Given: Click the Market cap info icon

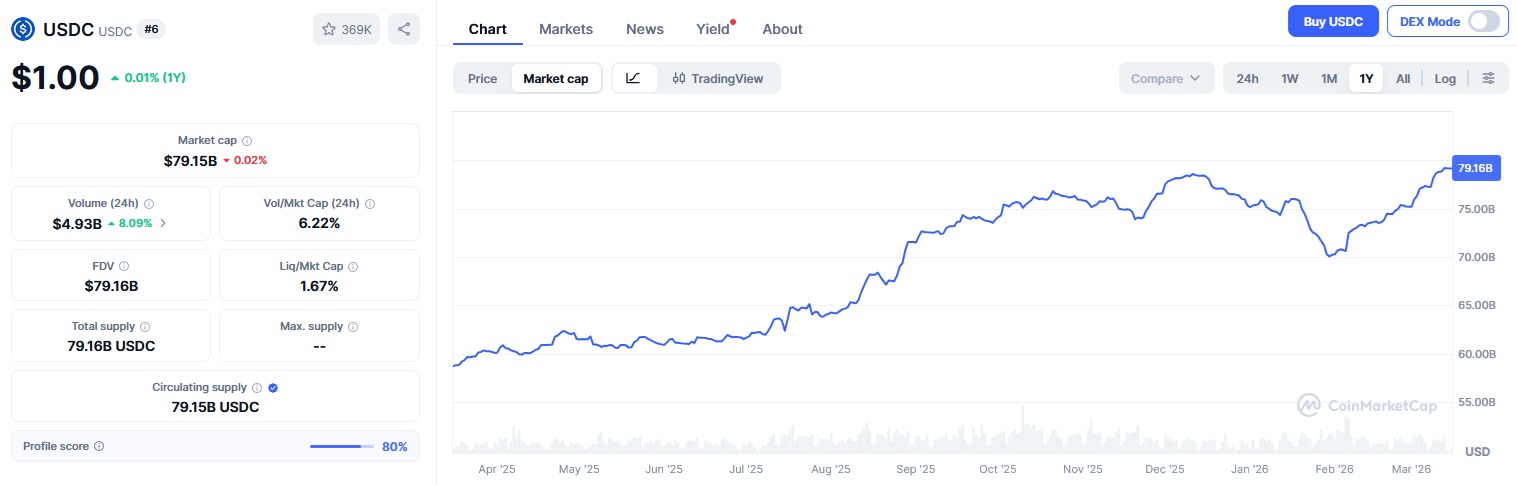Looking at the screenshot, I should pyautogui.click(x=247, y=141).
